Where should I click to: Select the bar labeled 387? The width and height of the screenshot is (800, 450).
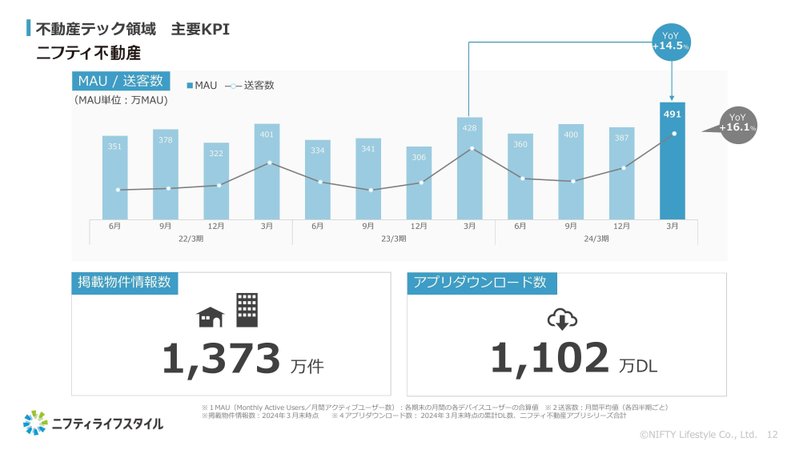click(x=621, y=173)
